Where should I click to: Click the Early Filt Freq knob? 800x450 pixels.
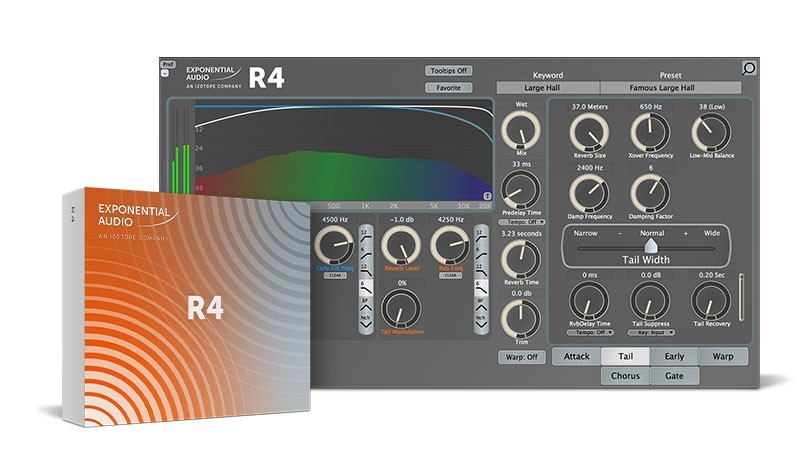tap(335, 245)
